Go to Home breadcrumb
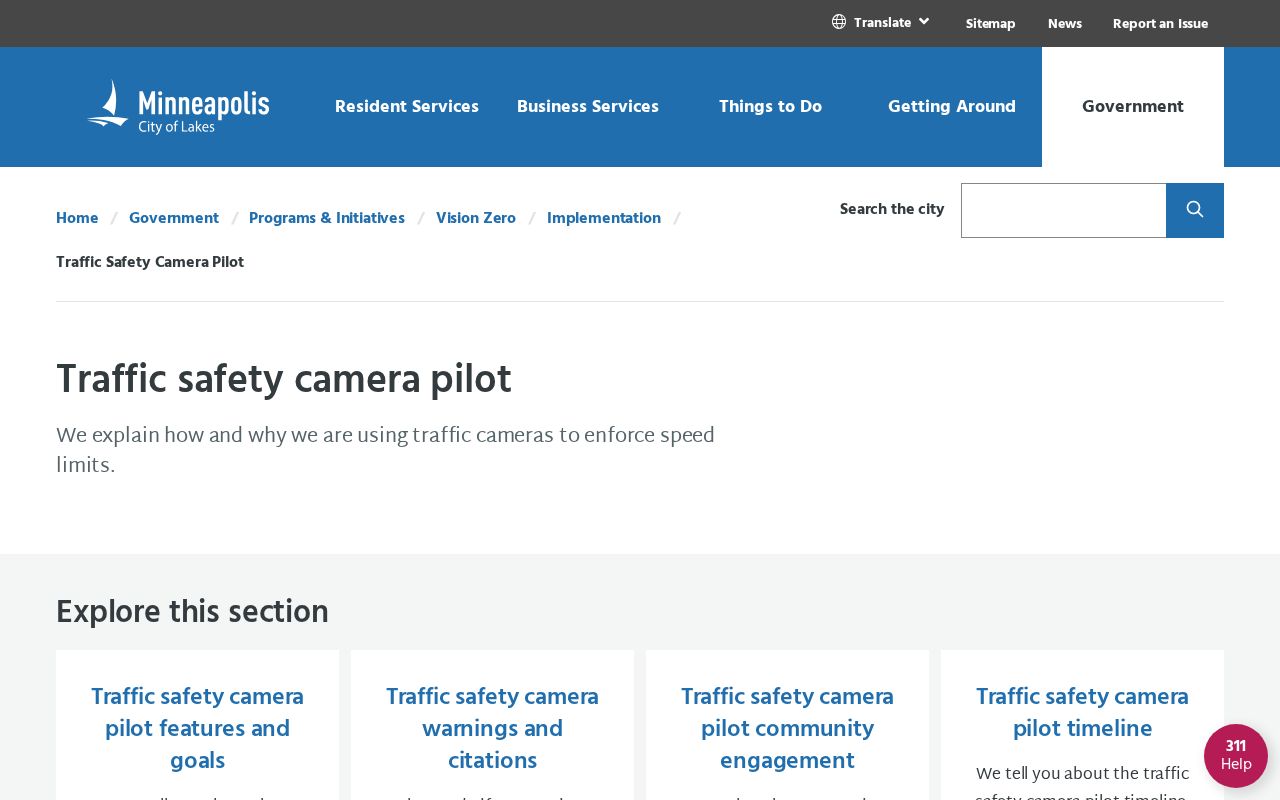Viewport: 1280px width, 800px height. 77,218
